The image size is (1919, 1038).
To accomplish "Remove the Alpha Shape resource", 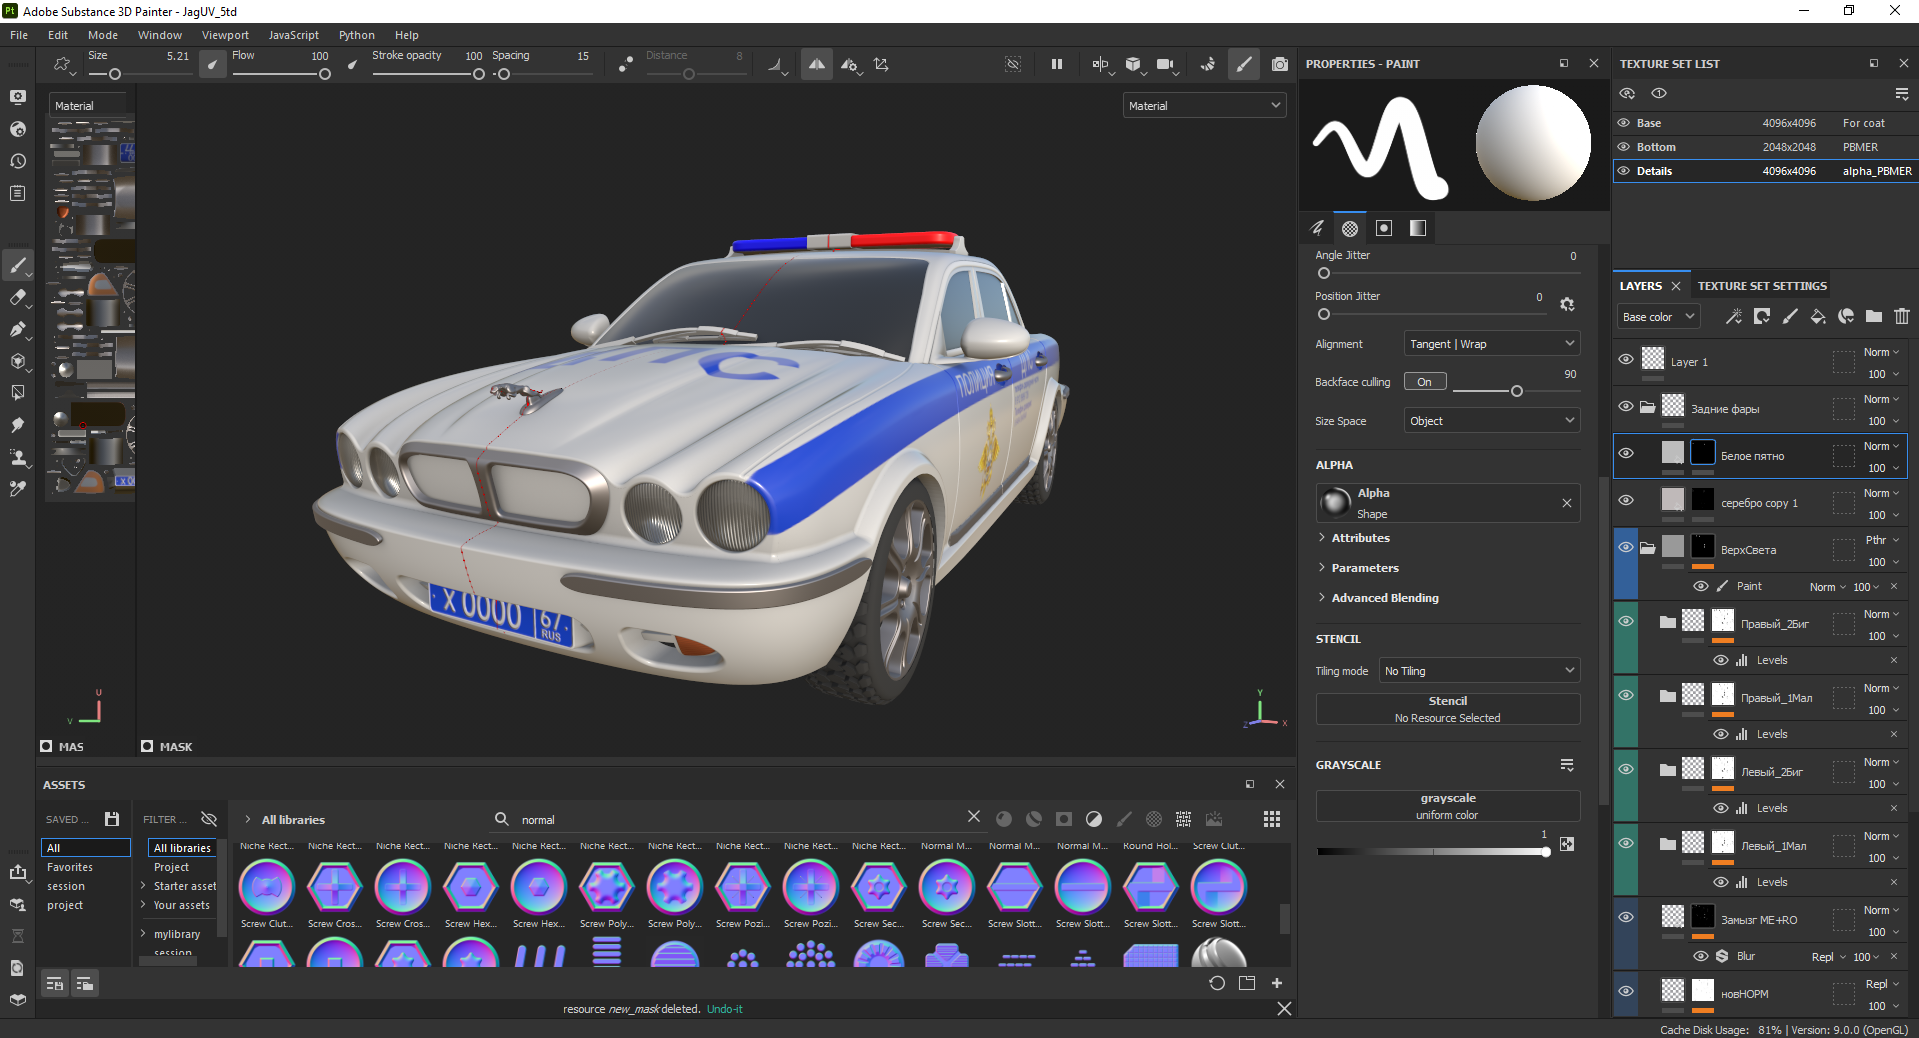I will [1567, 503].
